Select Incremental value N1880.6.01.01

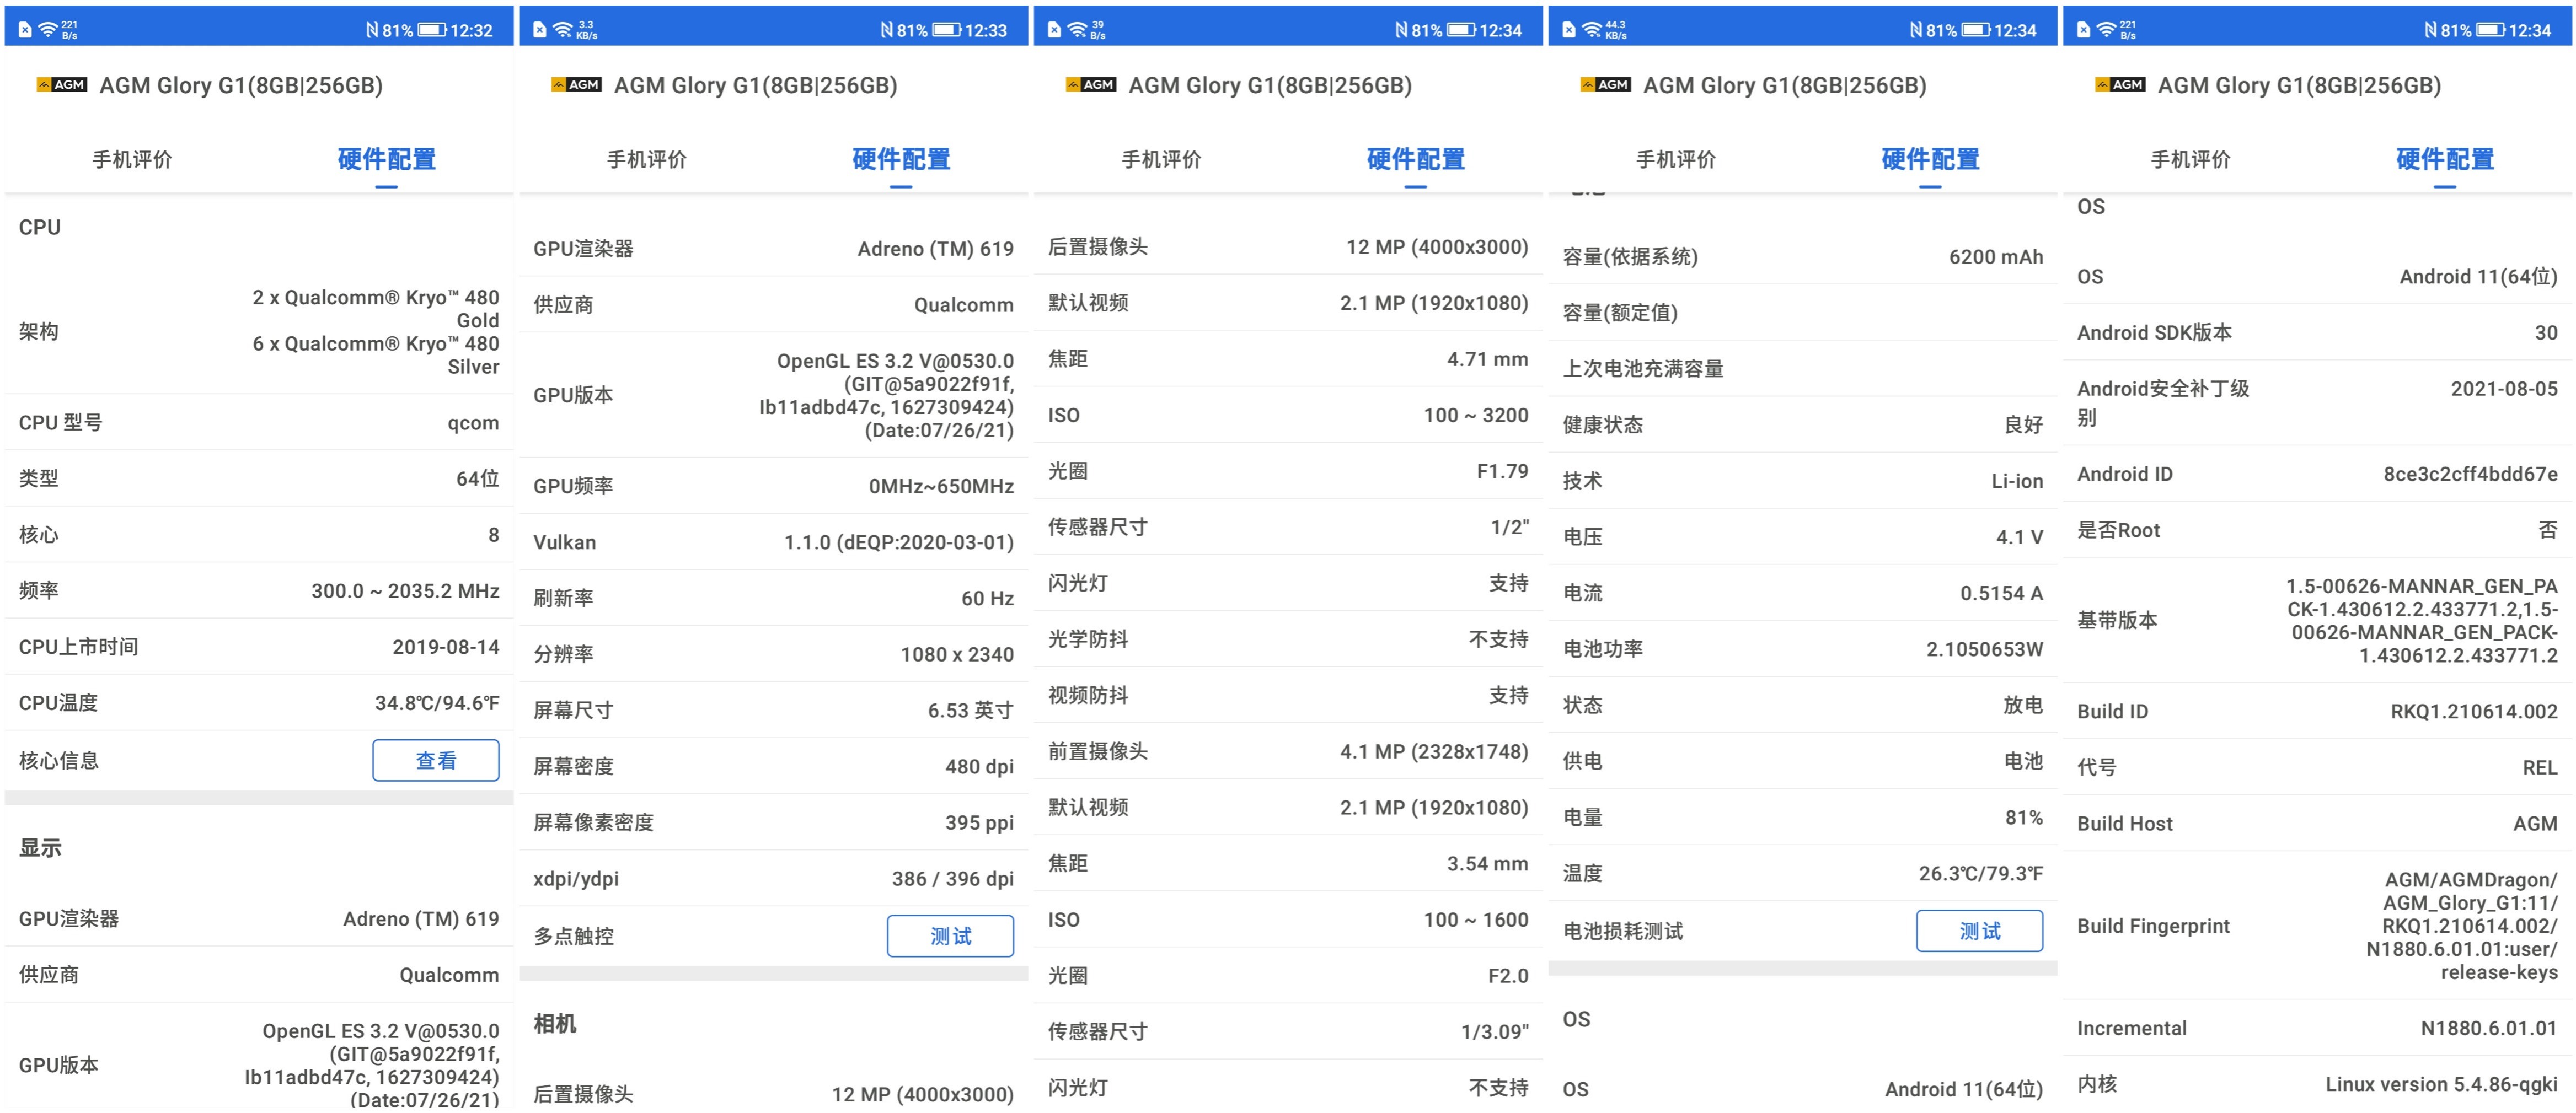[x=2489, y=1027]
